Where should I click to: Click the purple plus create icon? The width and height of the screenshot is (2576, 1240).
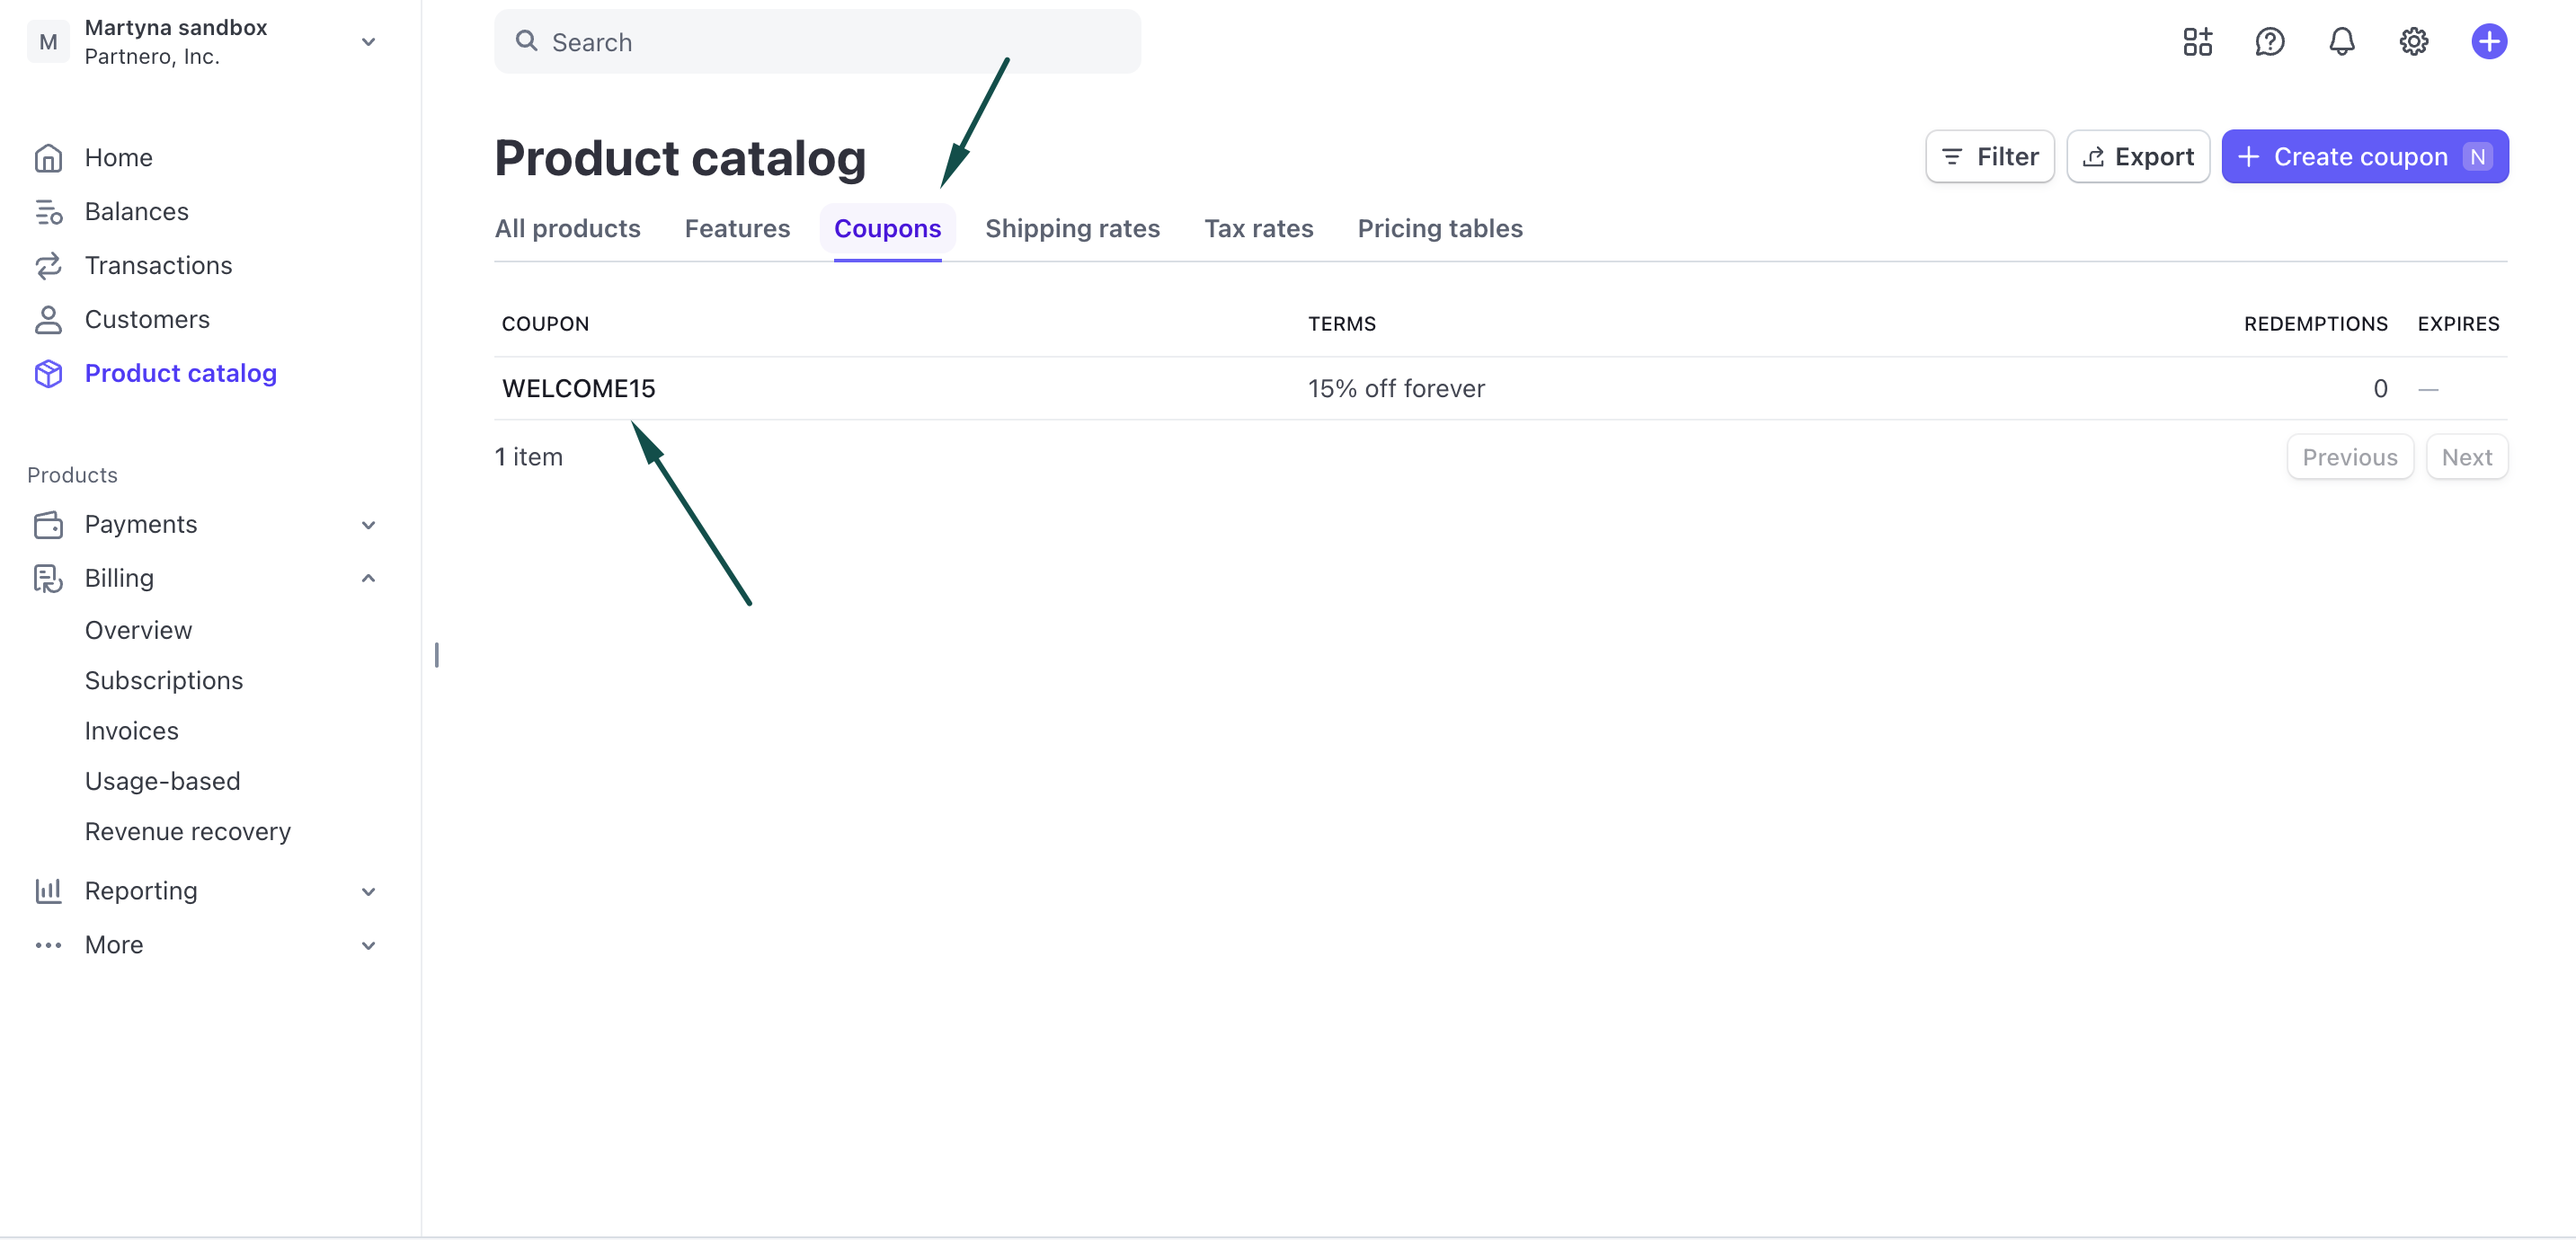click(x=2488, y=42)
